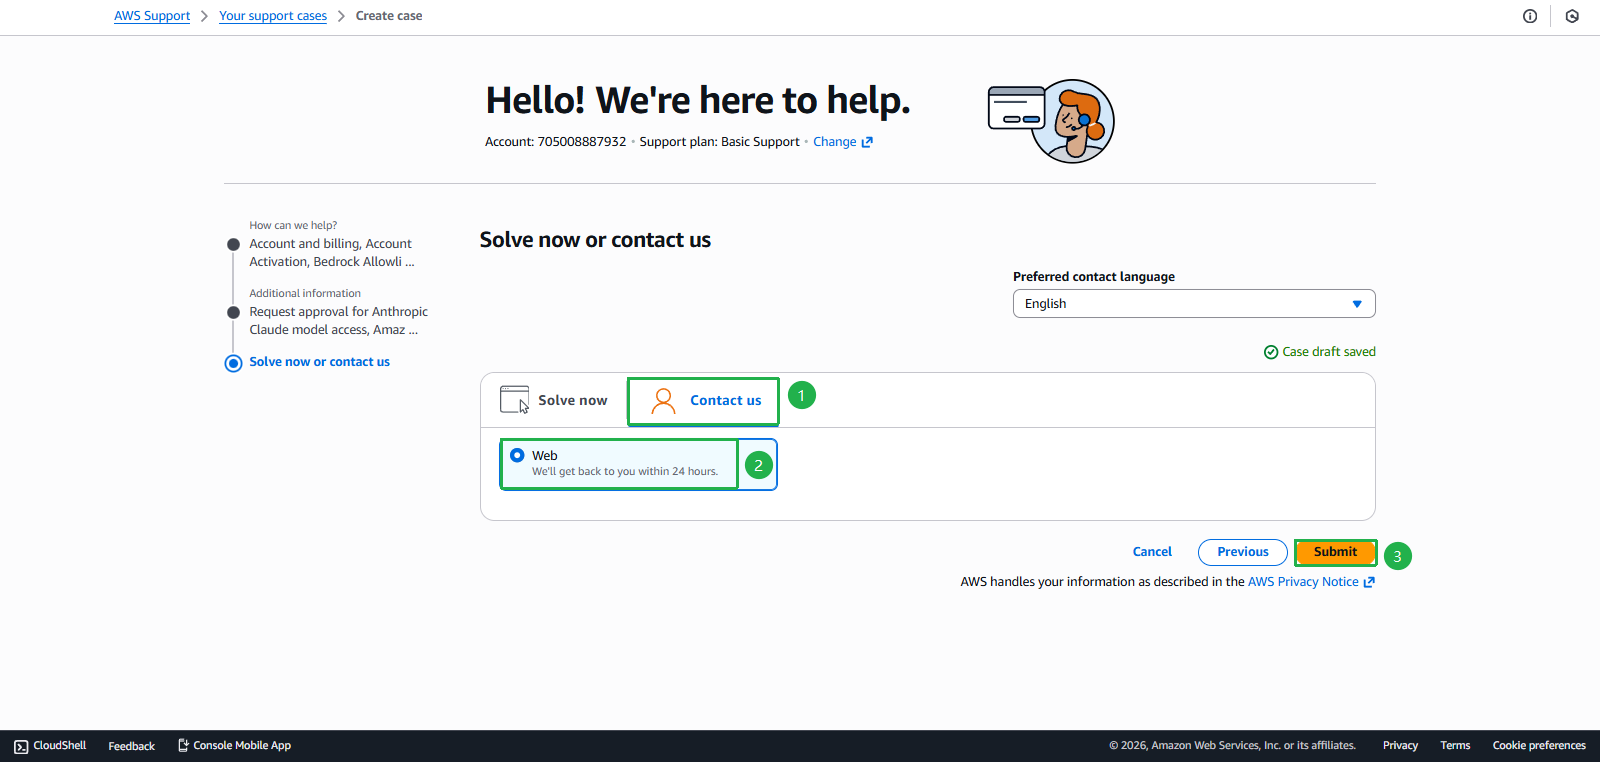Open the Your support cases breadcrumb
The image size is (1600, 762).
point(273,16)
